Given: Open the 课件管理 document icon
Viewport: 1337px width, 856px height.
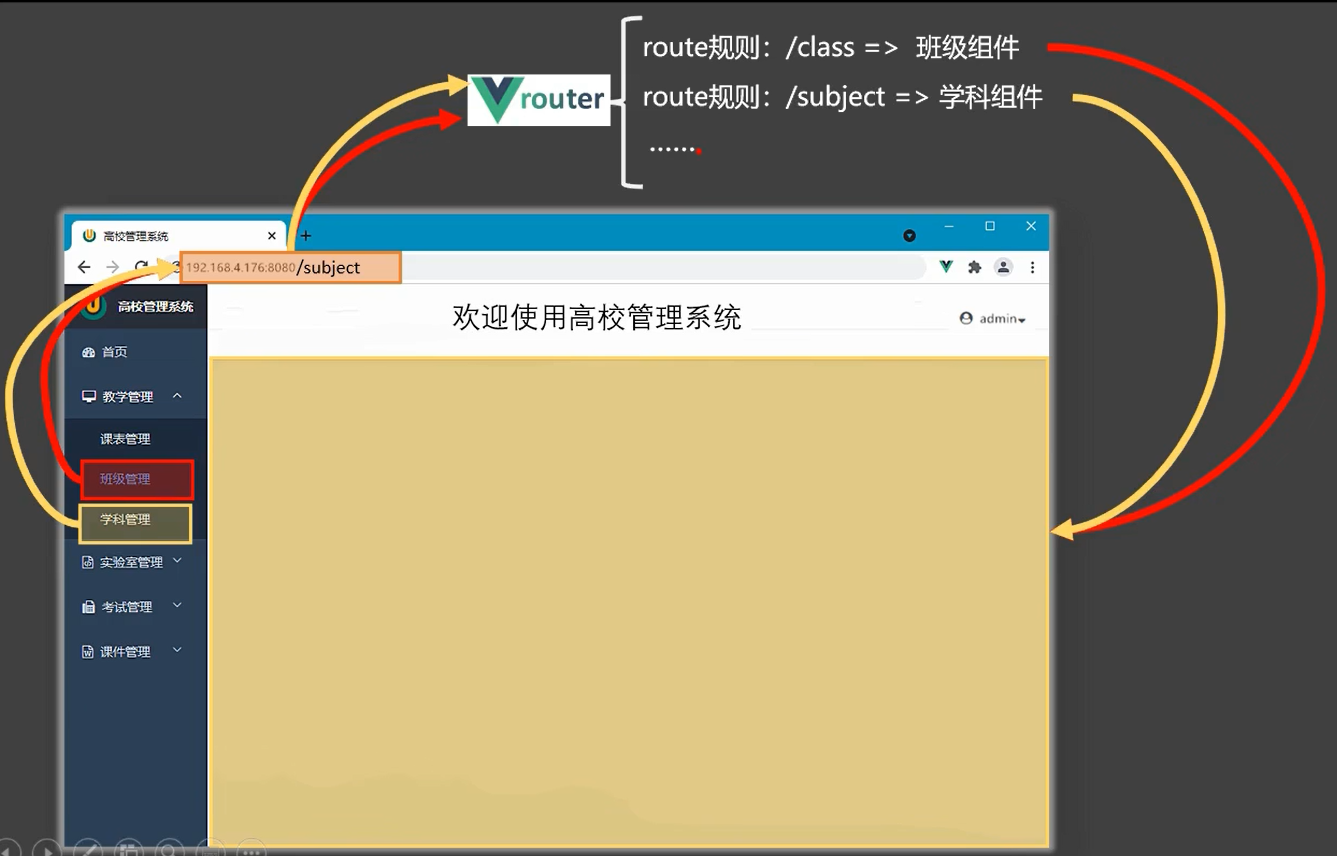Looking at the screenshot, I should pos(88,650).
